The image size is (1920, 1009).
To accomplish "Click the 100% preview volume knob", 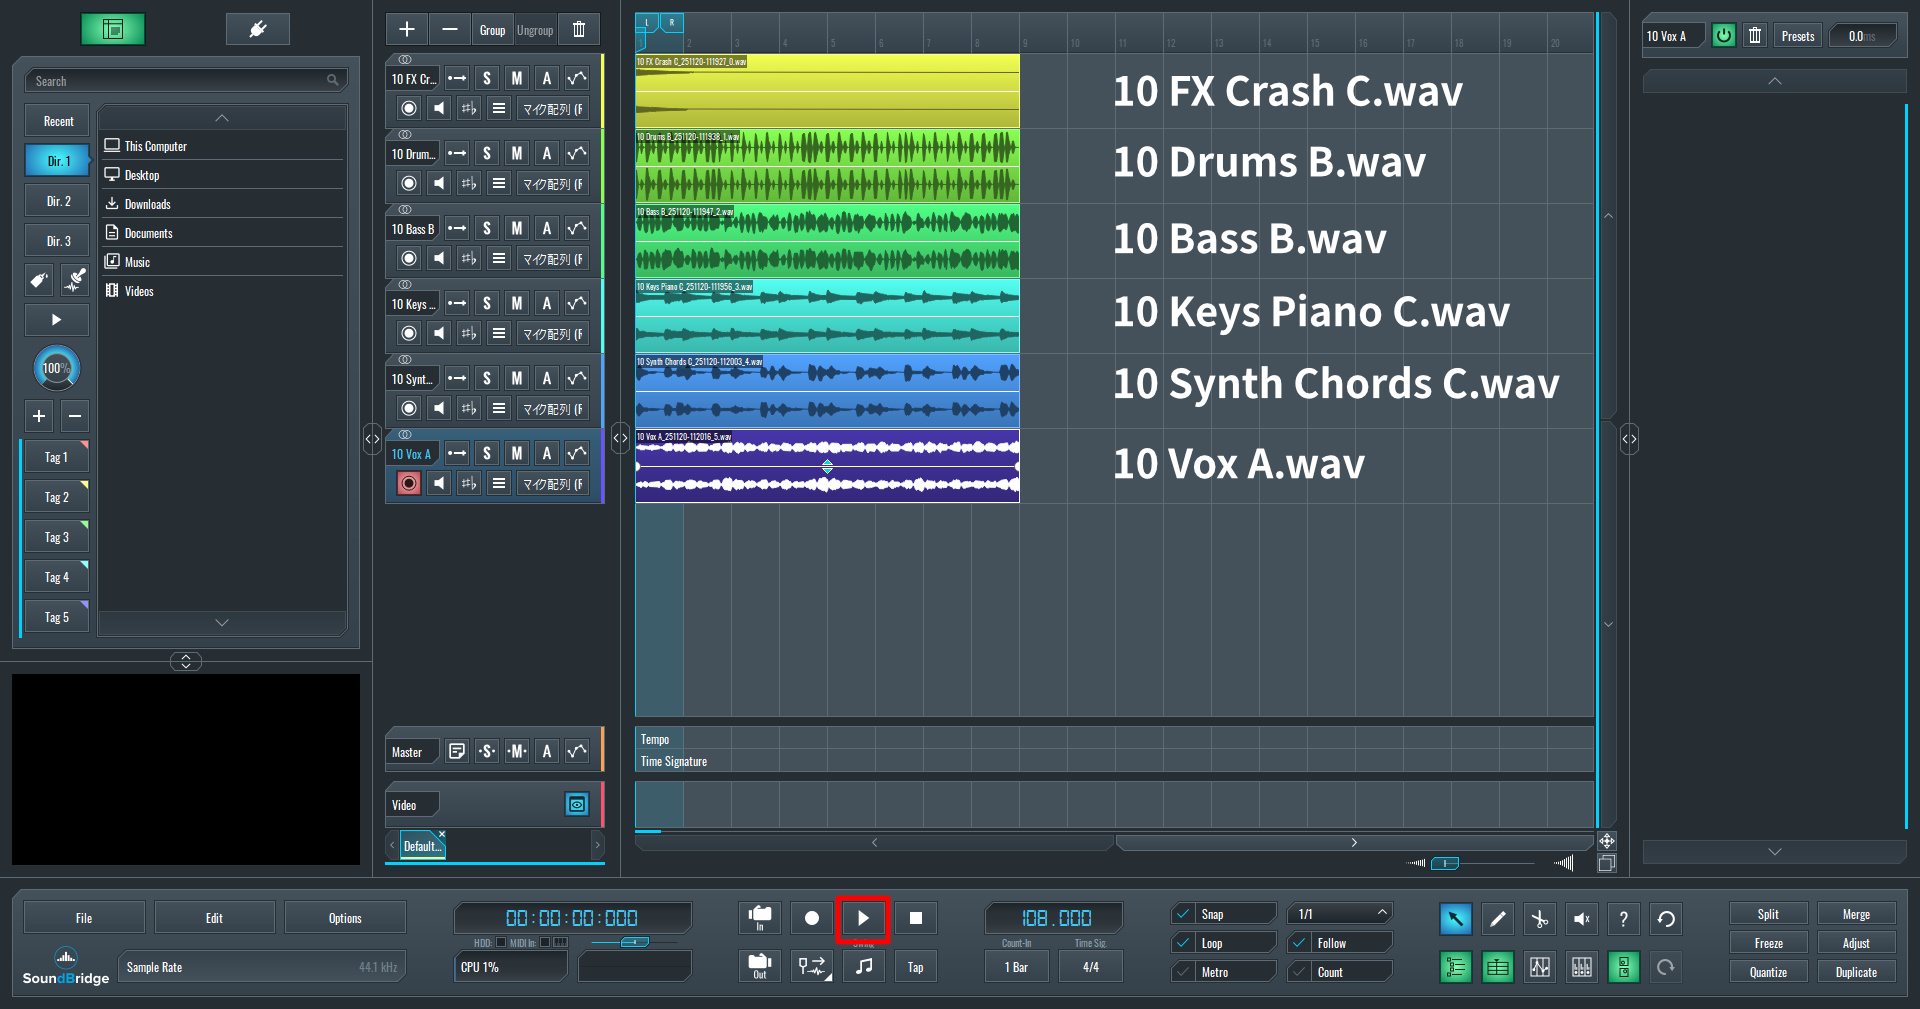I will tap(56, 368).
